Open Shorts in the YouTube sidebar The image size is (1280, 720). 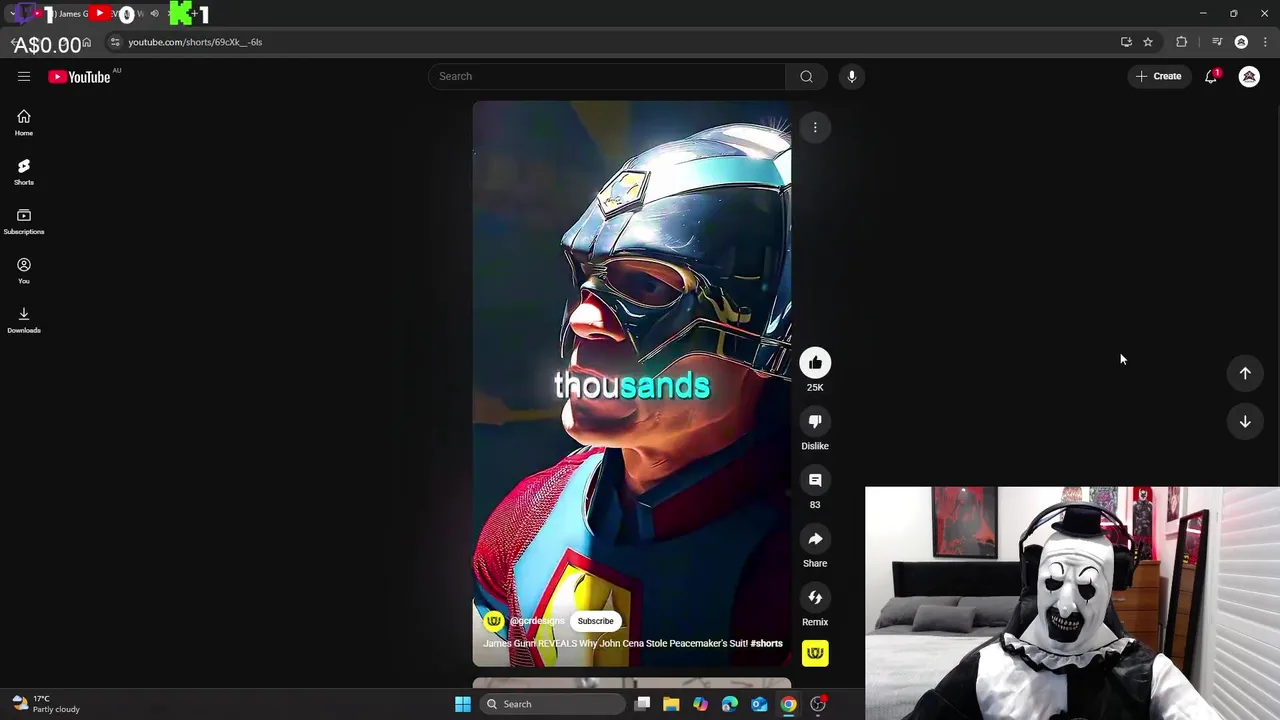coord(24,172)
